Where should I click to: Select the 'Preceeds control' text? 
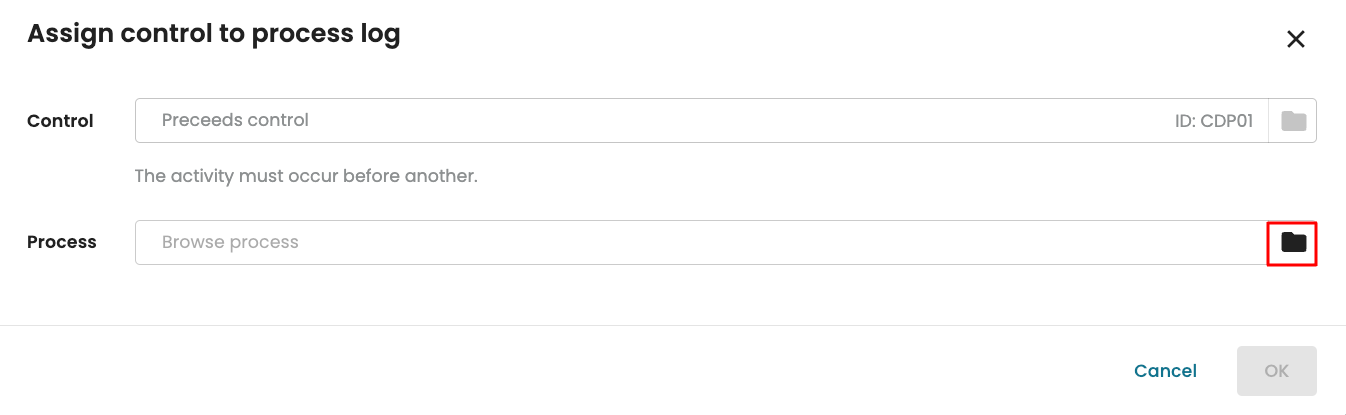tap(235, 120)
